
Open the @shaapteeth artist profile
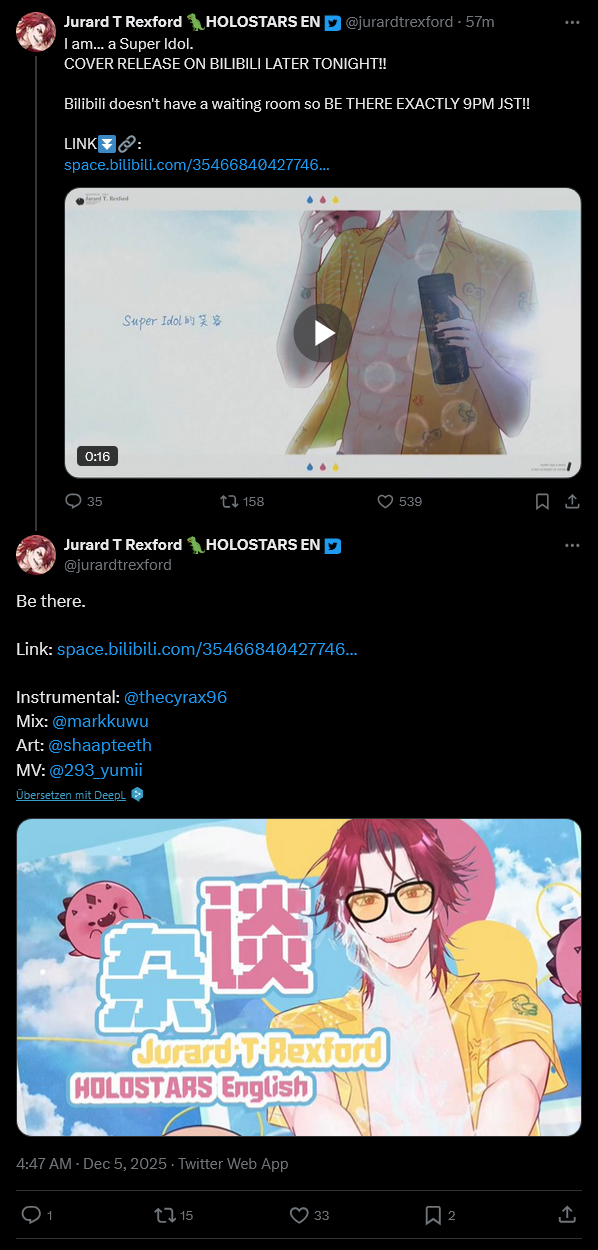(x=100, y=745)
